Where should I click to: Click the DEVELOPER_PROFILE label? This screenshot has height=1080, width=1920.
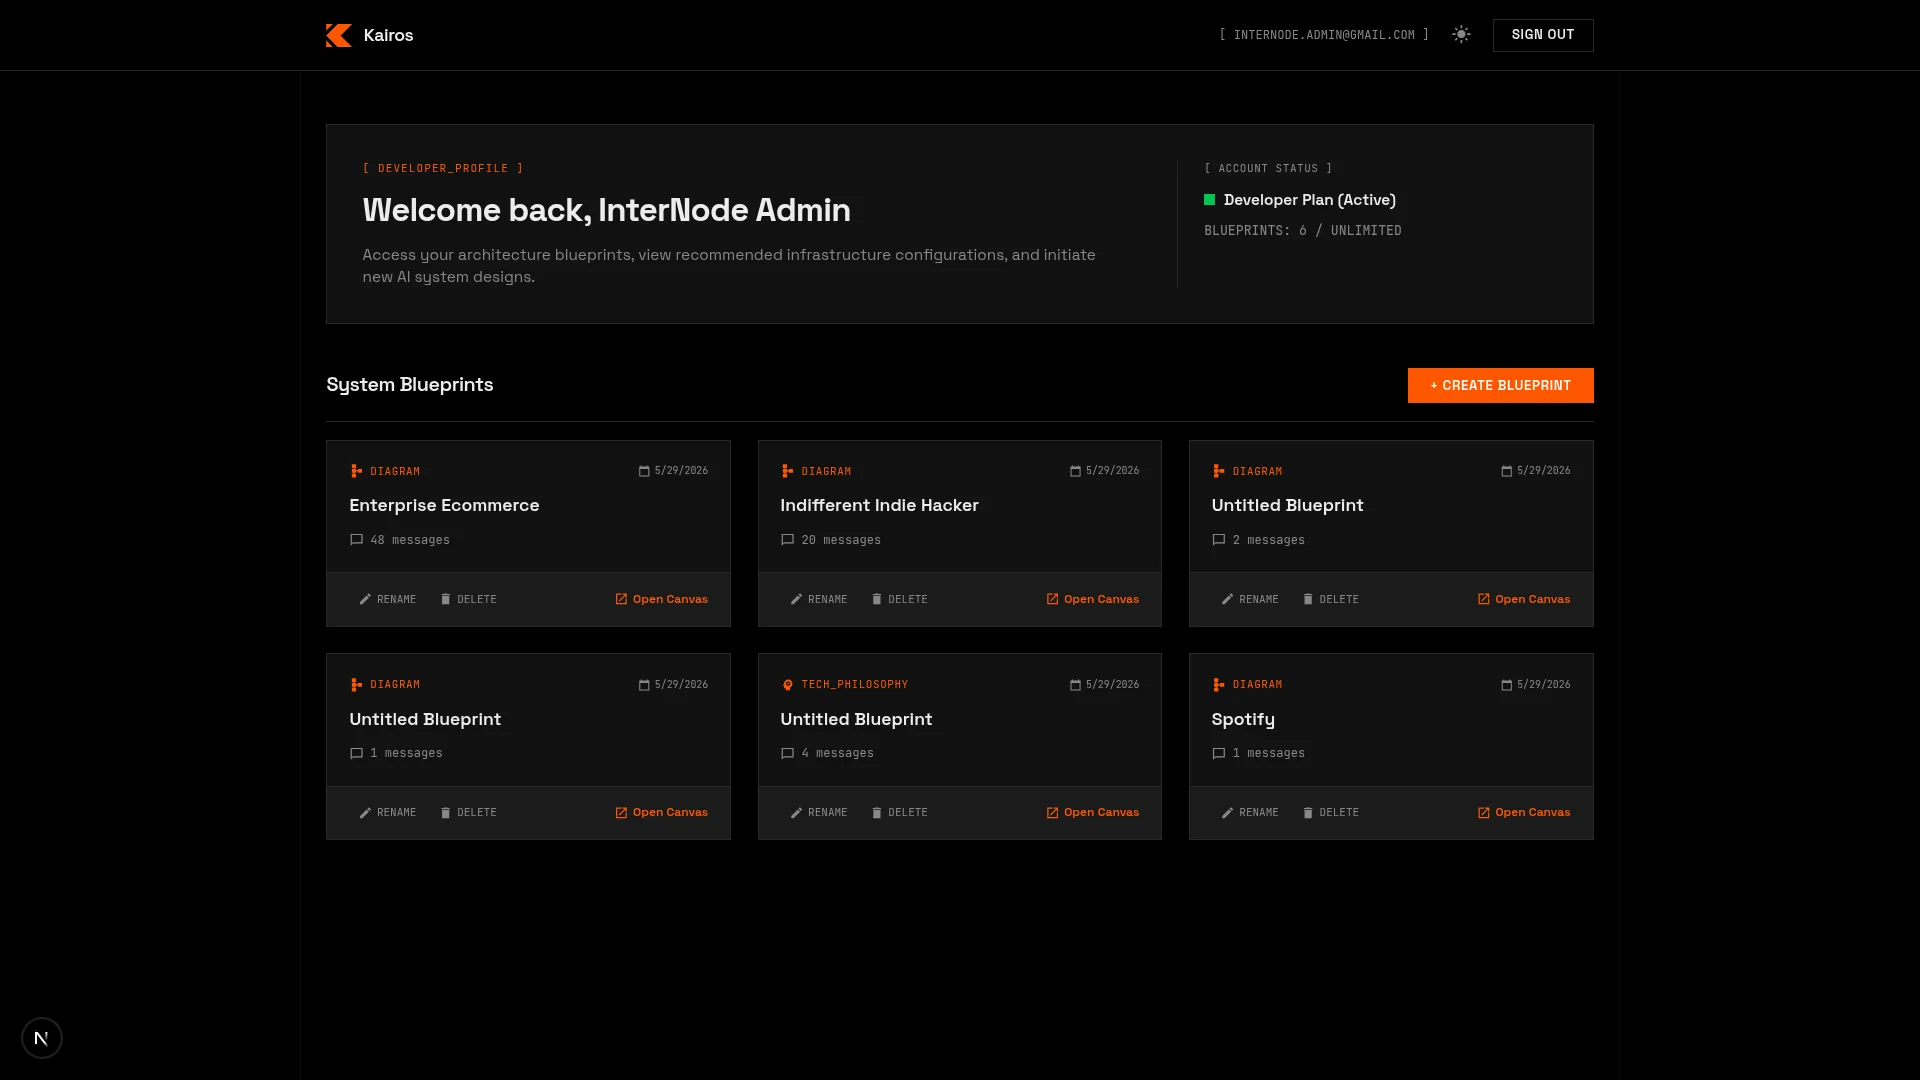tap(443, 168)
